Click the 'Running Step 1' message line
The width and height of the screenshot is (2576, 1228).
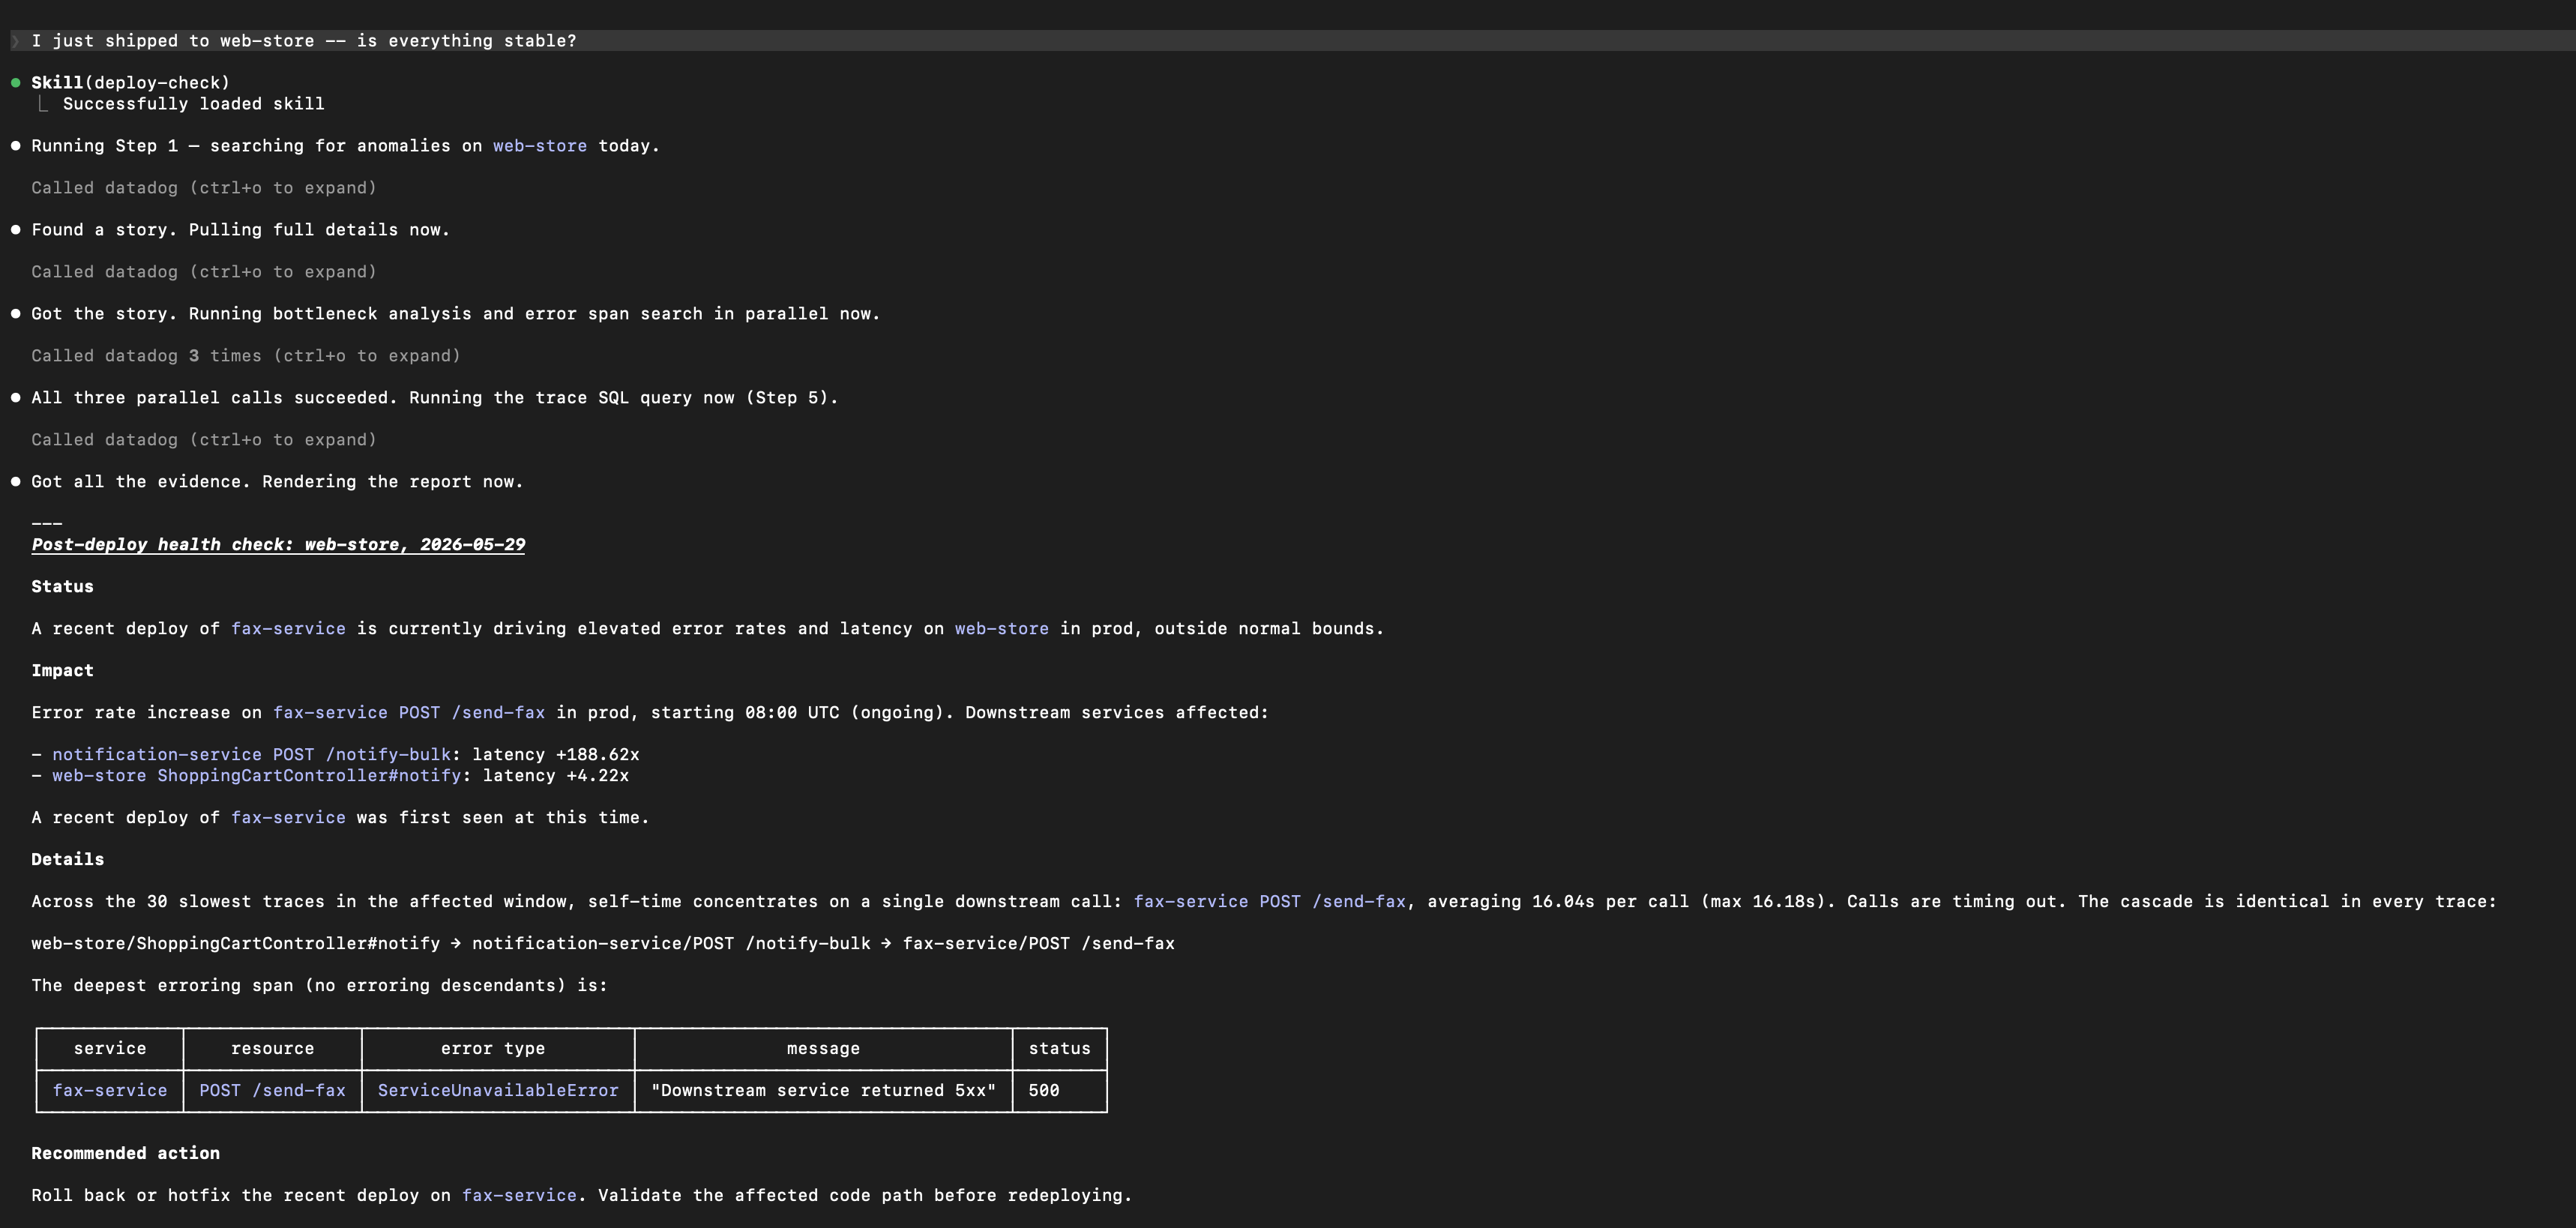345,146
